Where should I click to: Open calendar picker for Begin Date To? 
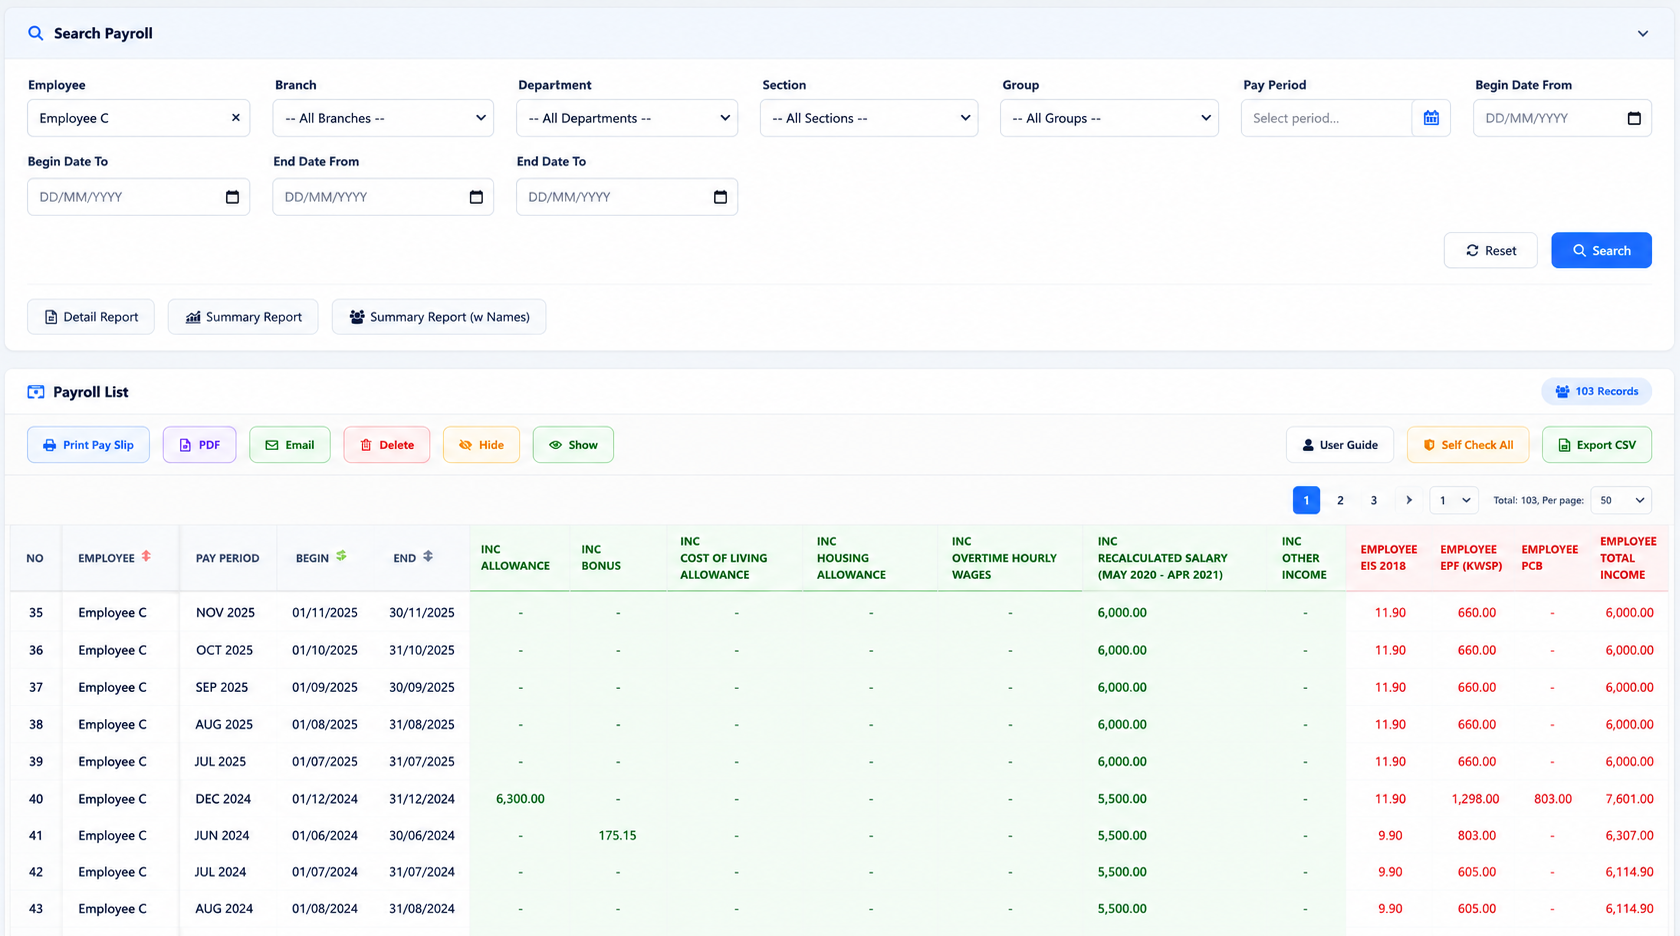pyautogui.click(x=232, y=197)
